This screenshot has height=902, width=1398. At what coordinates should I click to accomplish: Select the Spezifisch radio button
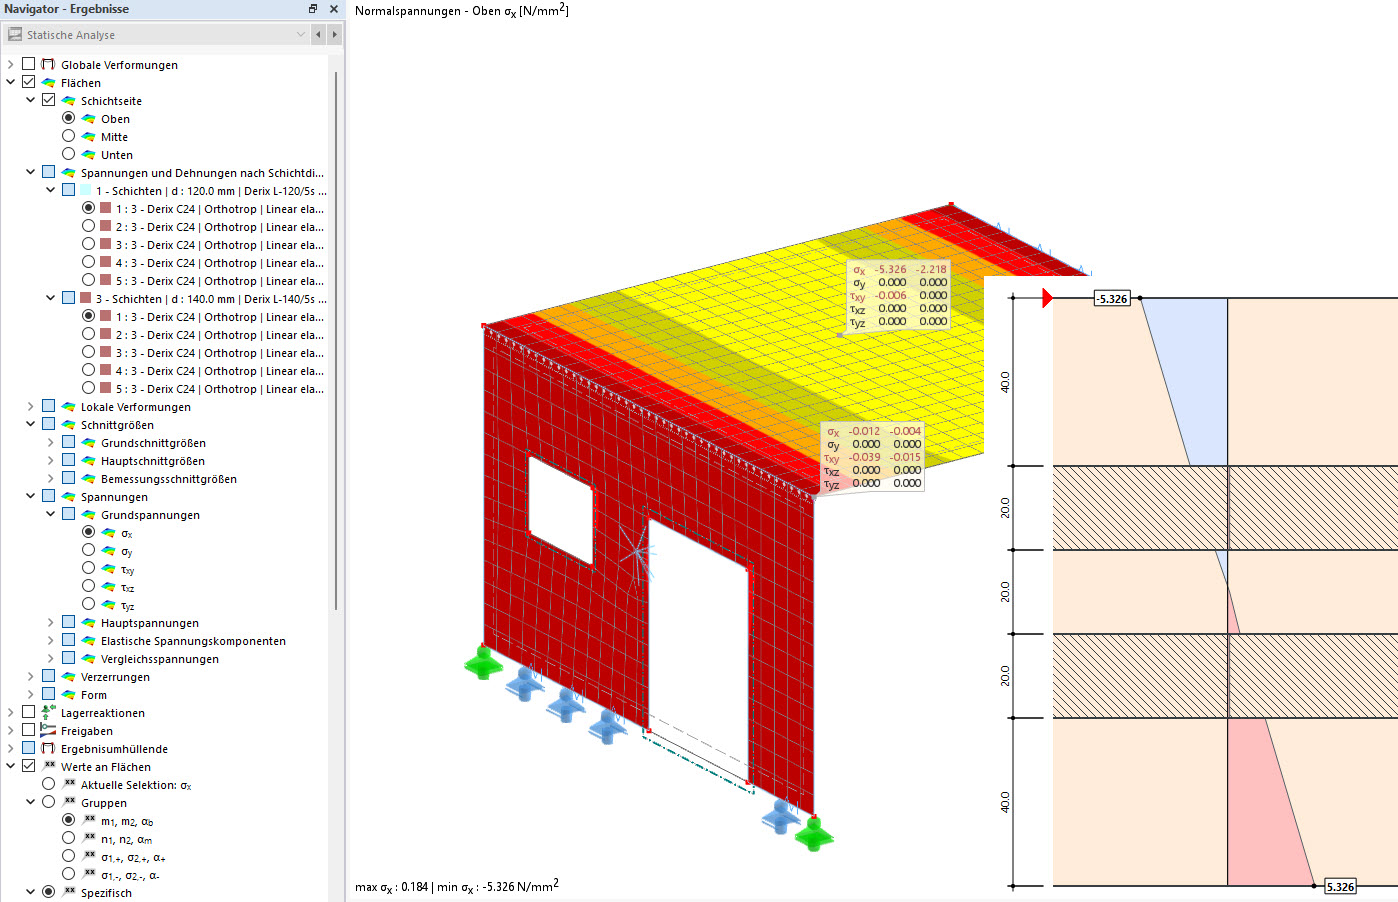pos(48,892)
